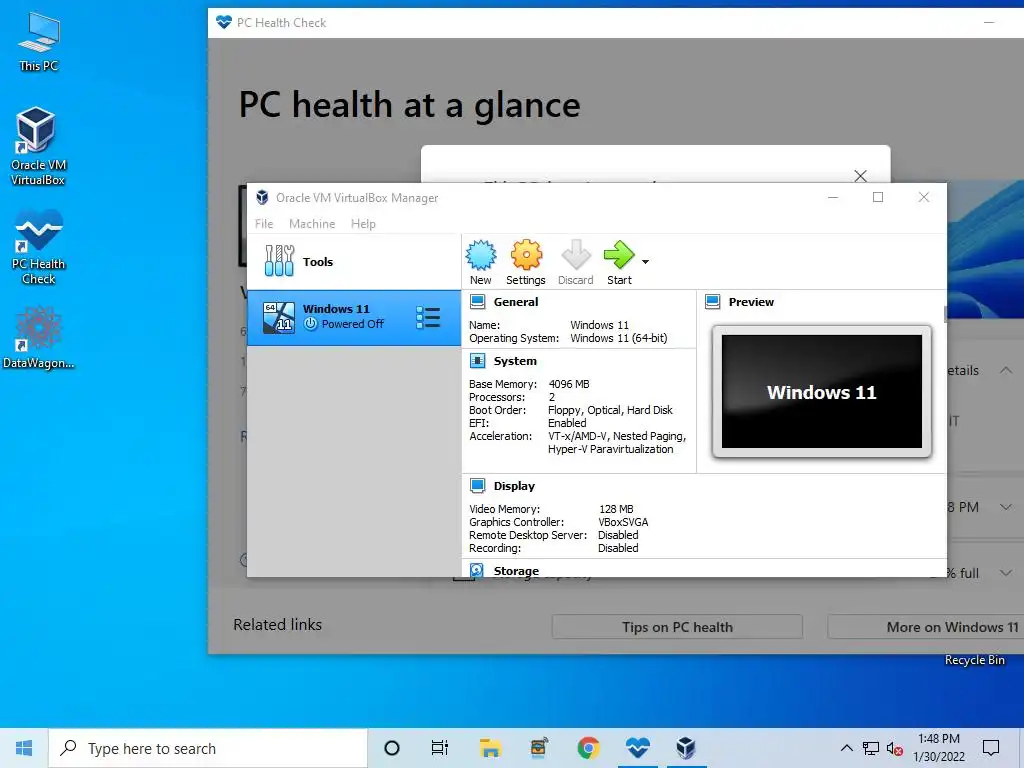1024x768 pixels.
Task: Open Settings via the orange gear icon
Action: [526, 255]
